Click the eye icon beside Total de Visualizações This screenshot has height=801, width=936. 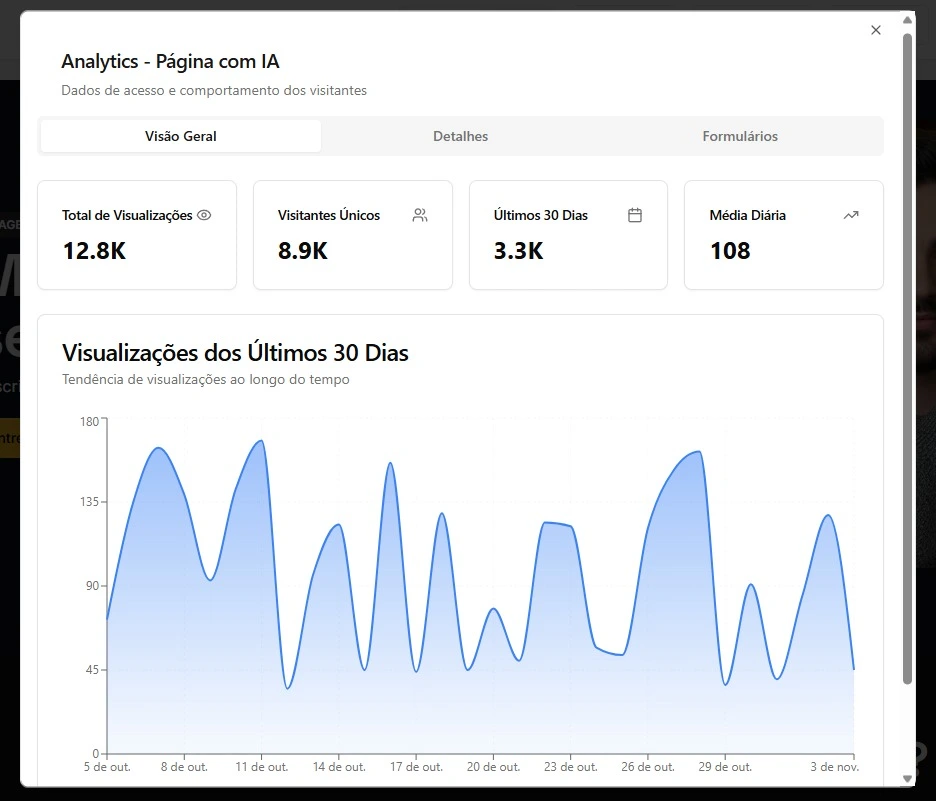tap(204, 215)
